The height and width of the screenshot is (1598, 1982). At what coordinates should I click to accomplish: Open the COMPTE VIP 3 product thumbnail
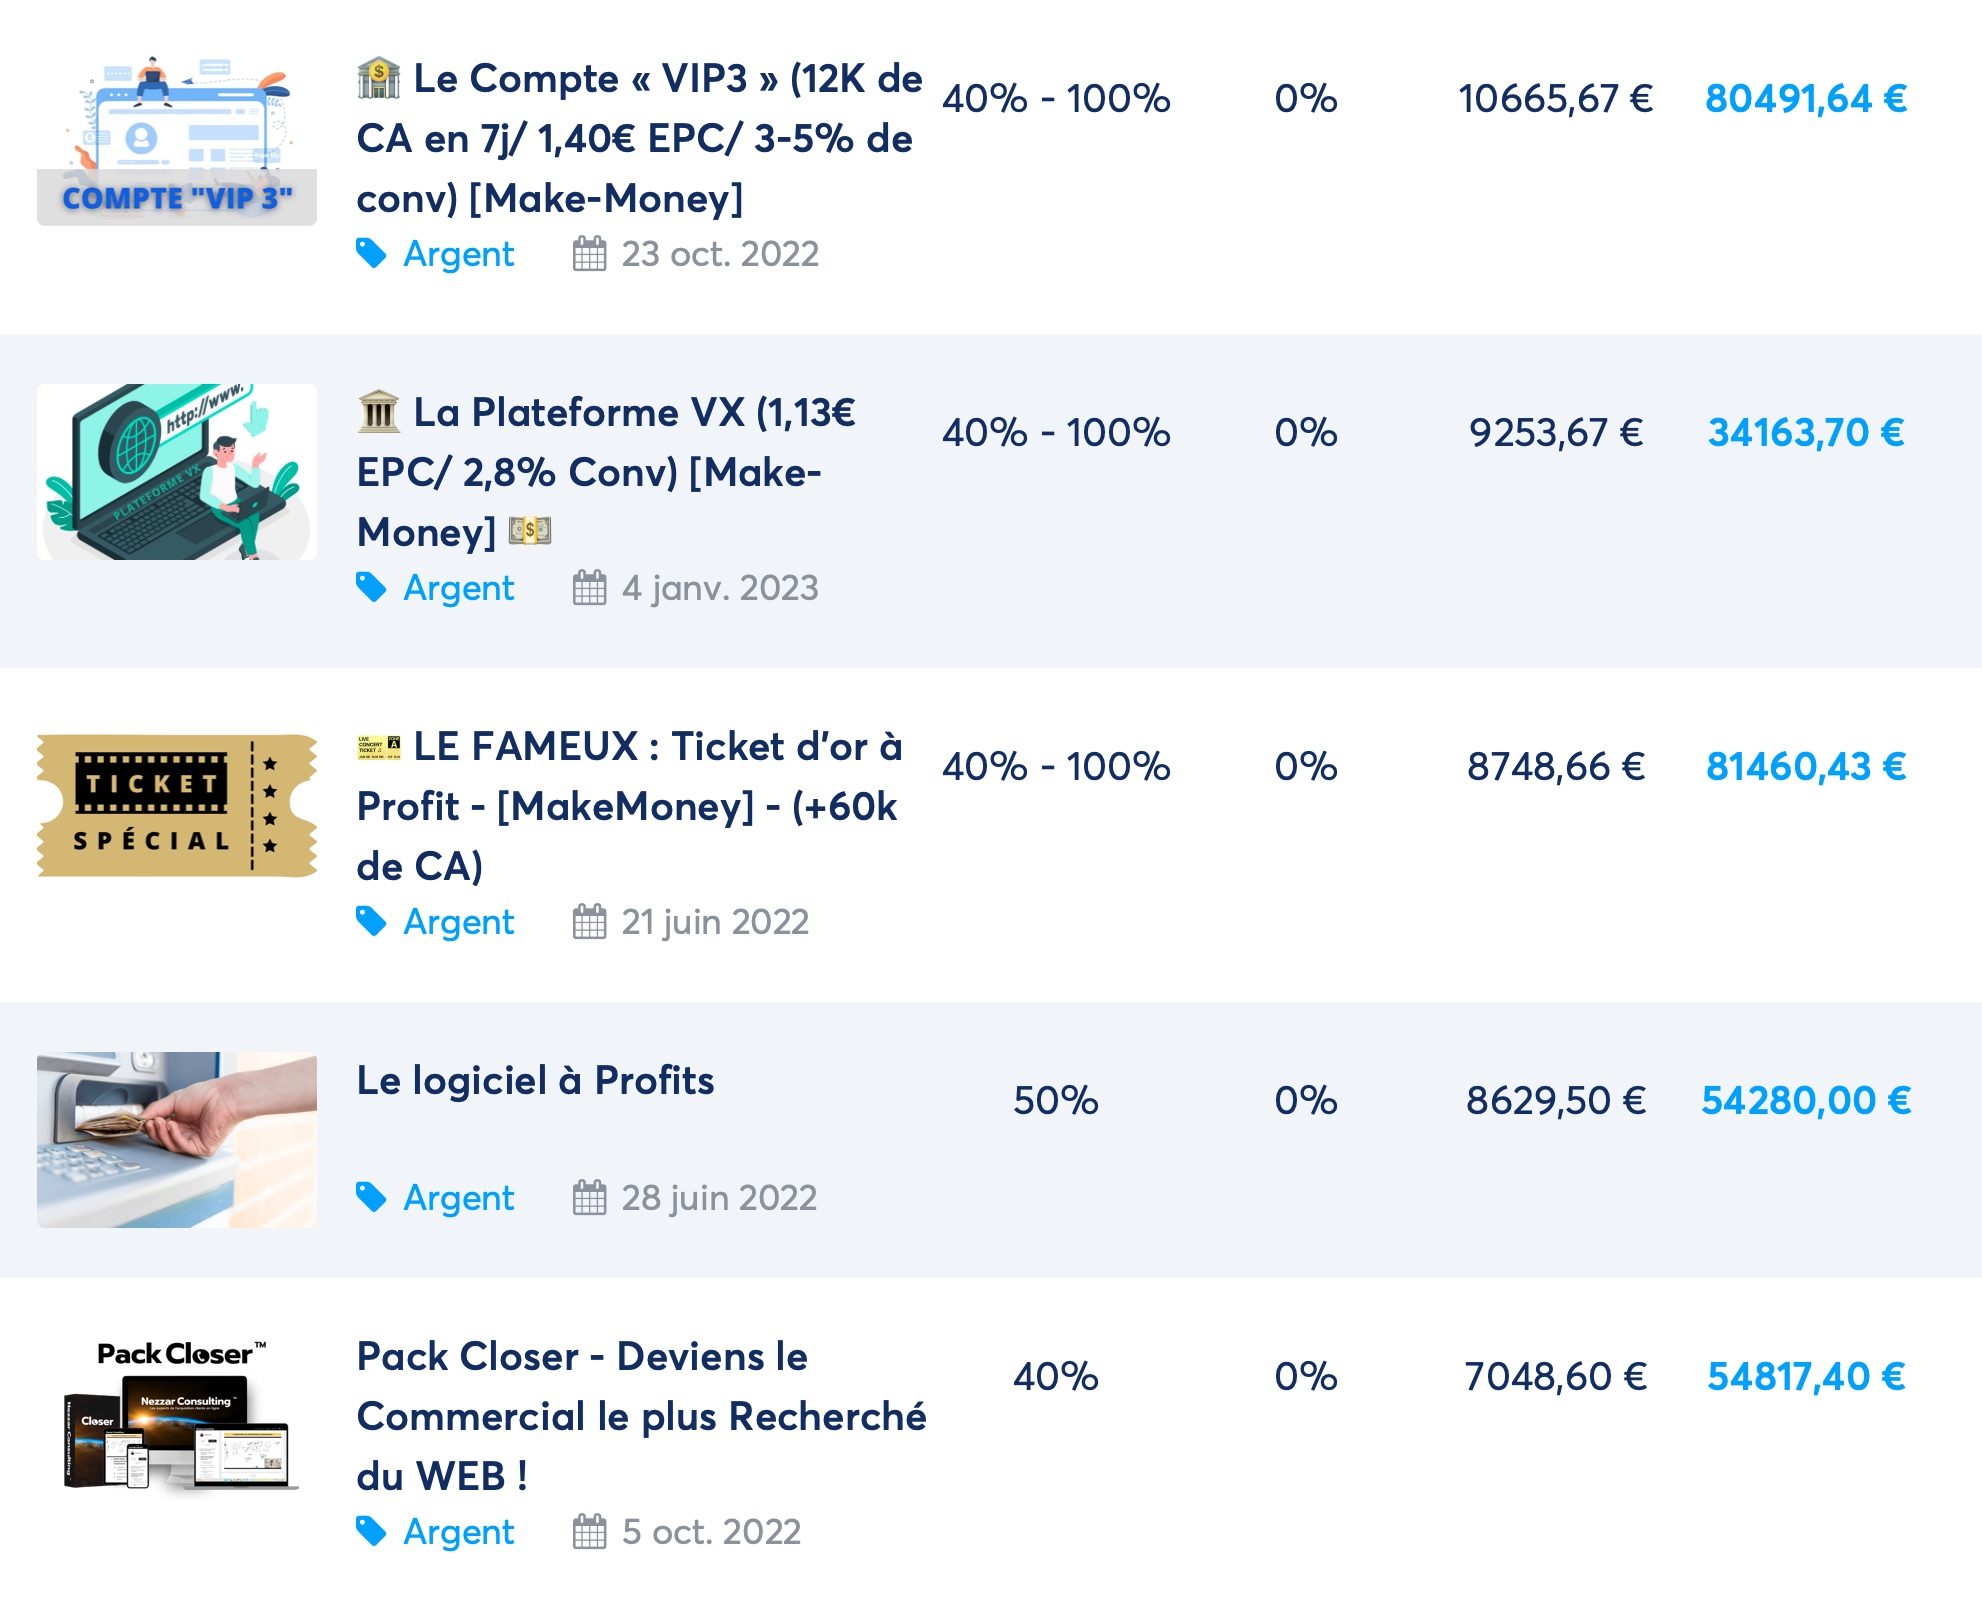click(x=177, y=139)
